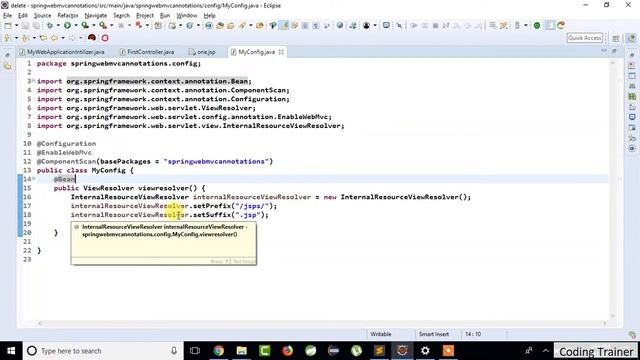Click the red ladybug icon in second toolbar row
The image size is (640, 360).
92,38
